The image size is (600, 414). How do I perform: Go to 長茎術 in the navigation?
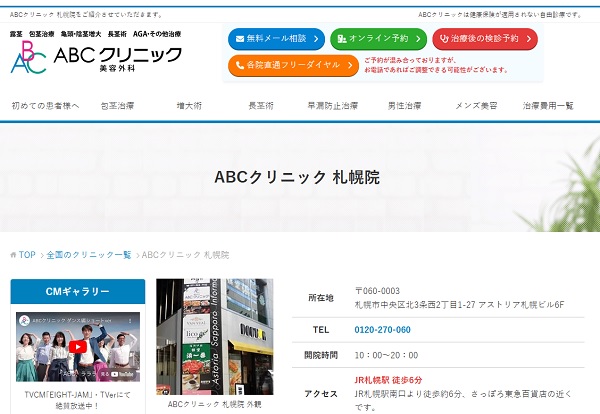coord(261,105)
